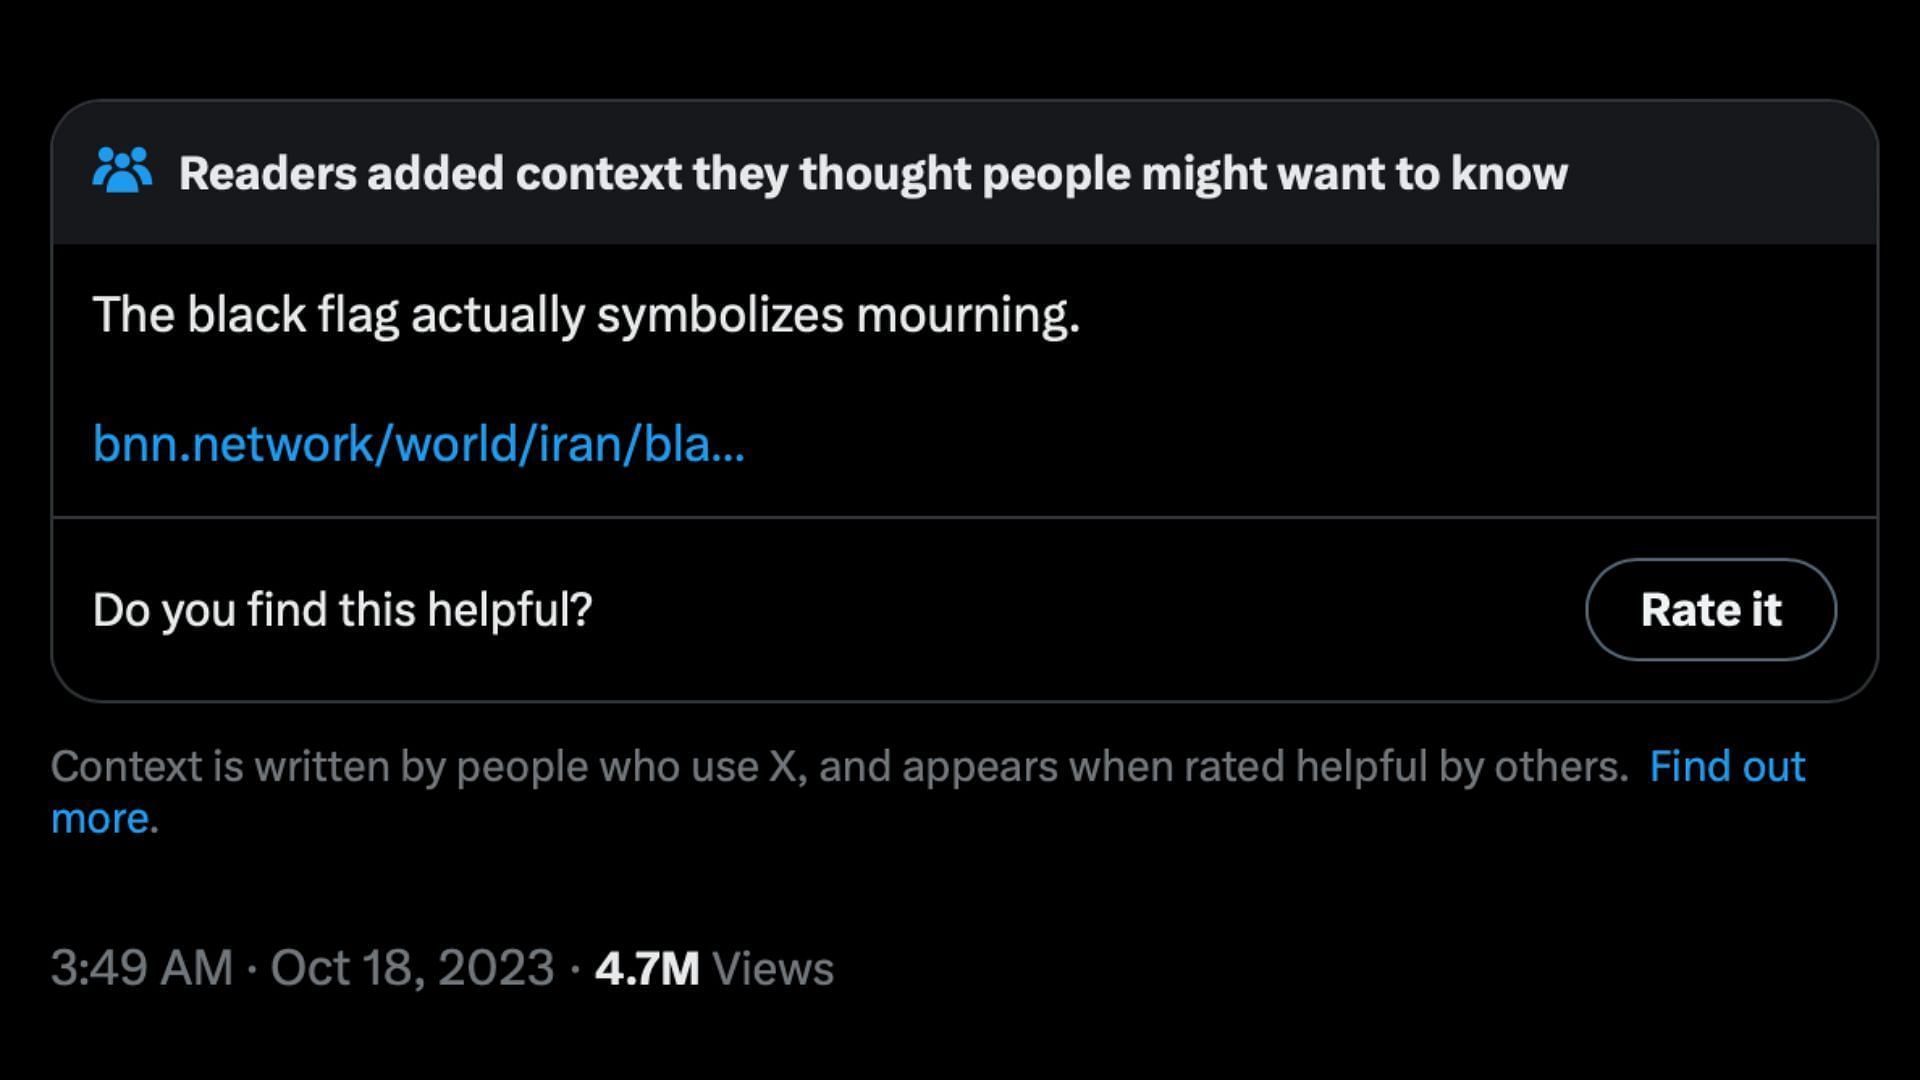Click the word 'mourning' in the note
1920x1080 pixels.
[968, 316]
